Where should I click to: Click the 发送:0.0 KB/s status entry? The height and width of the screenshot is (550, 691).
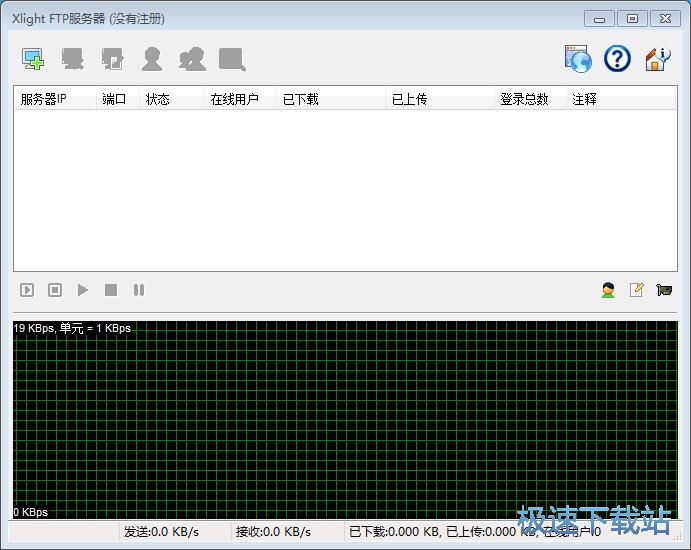(x=161, y=532)
